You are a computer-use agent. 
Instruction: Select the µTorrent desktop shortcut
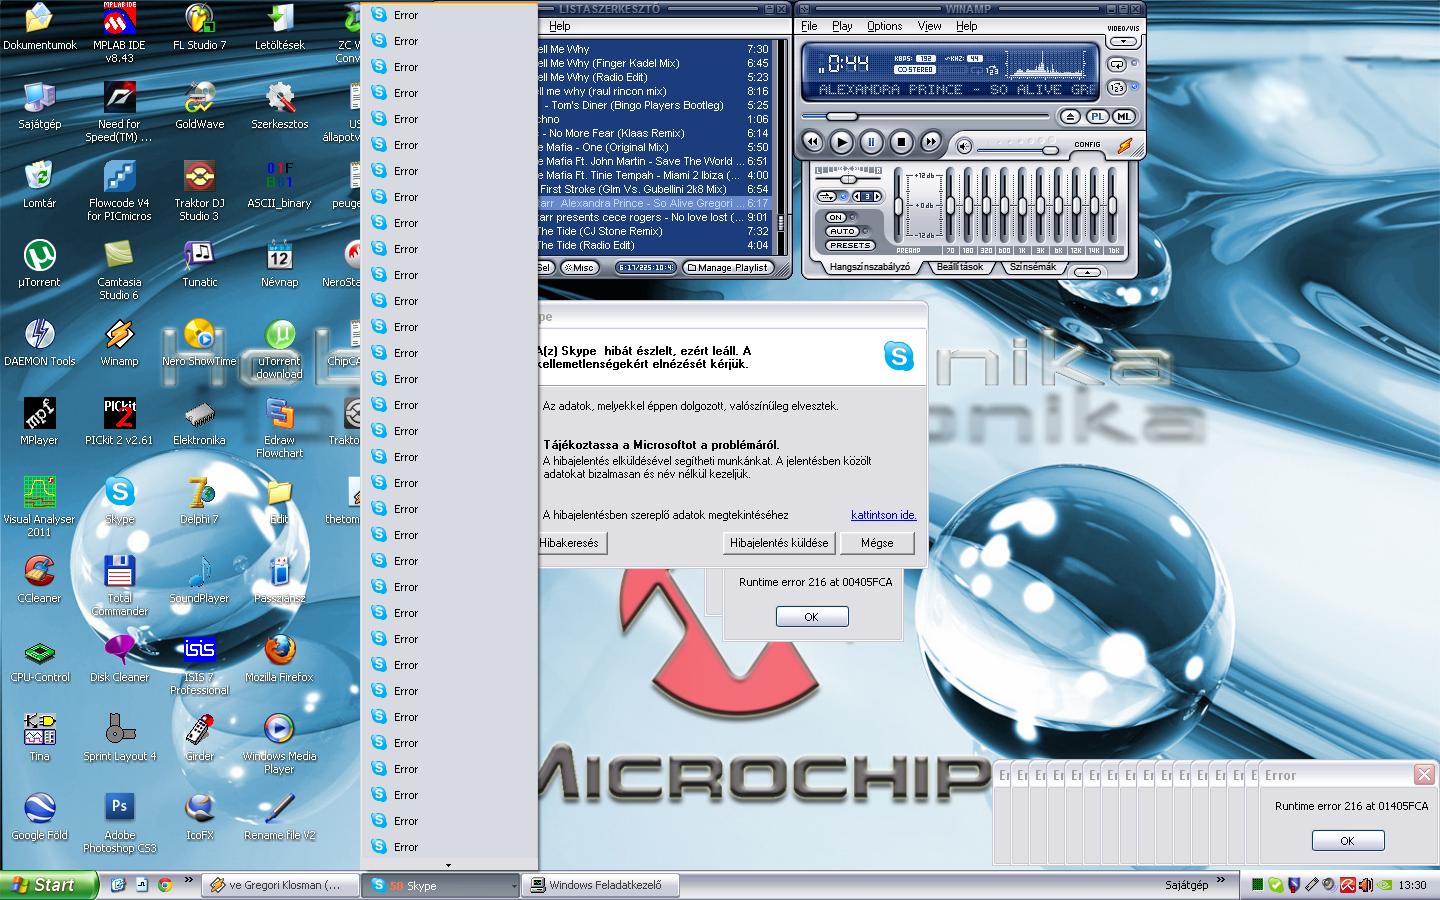[39, 264]
